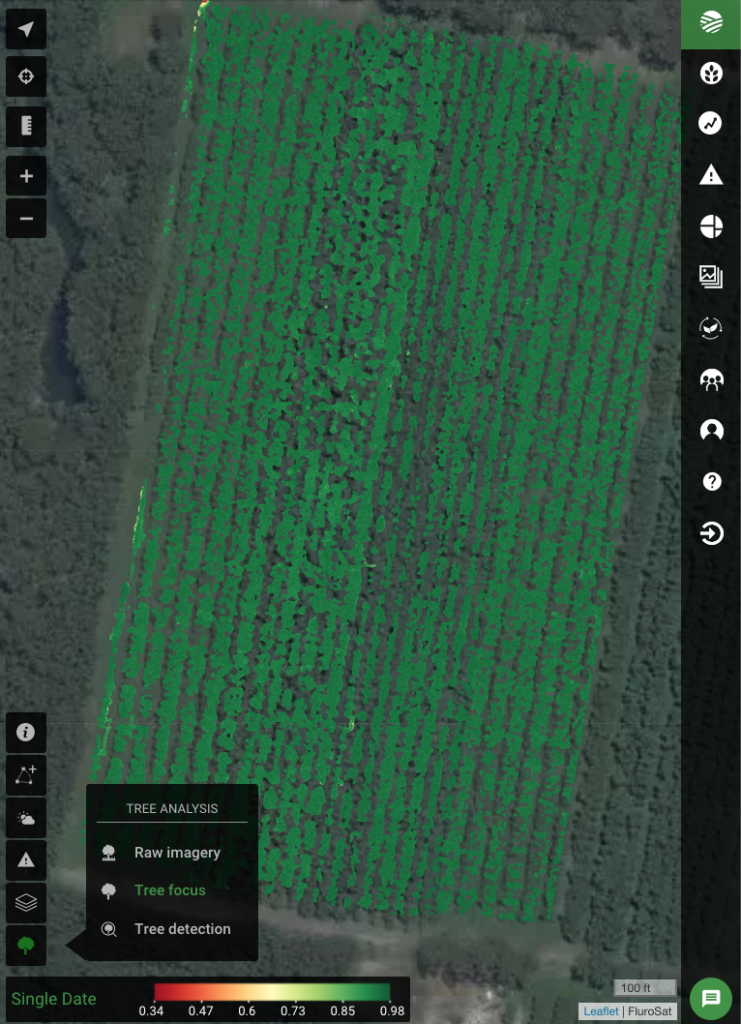Image resolution: width=741 pixels, height=1024 pixels.
Task: Open the weather icon panel
Action: (x=26, y=818)
